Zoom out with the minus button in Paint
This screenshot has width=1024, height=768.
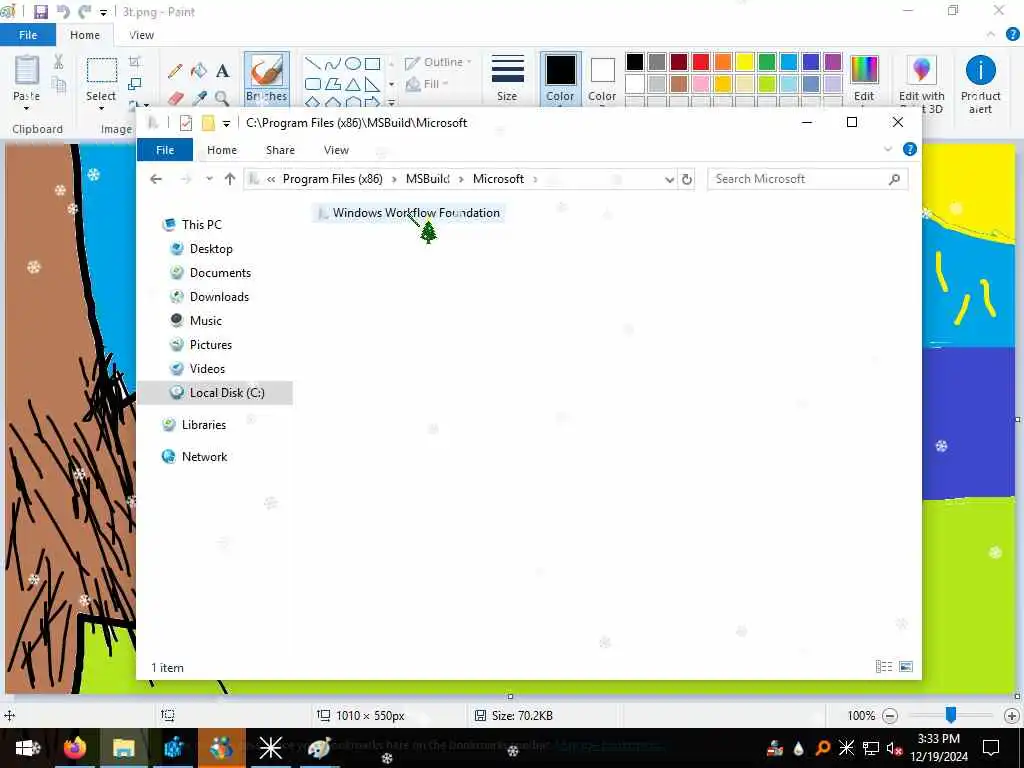coord(889,716)
